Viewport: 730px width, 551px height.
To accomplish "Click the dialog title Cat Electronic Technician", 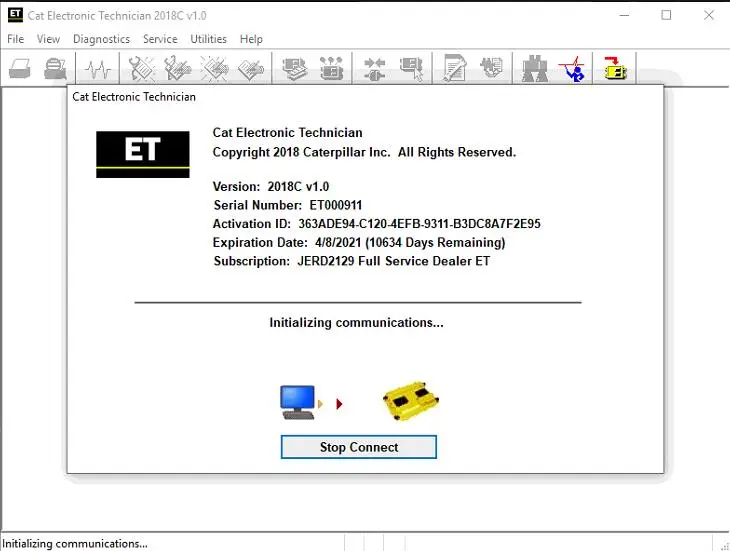I will click(x=134, y=97).
